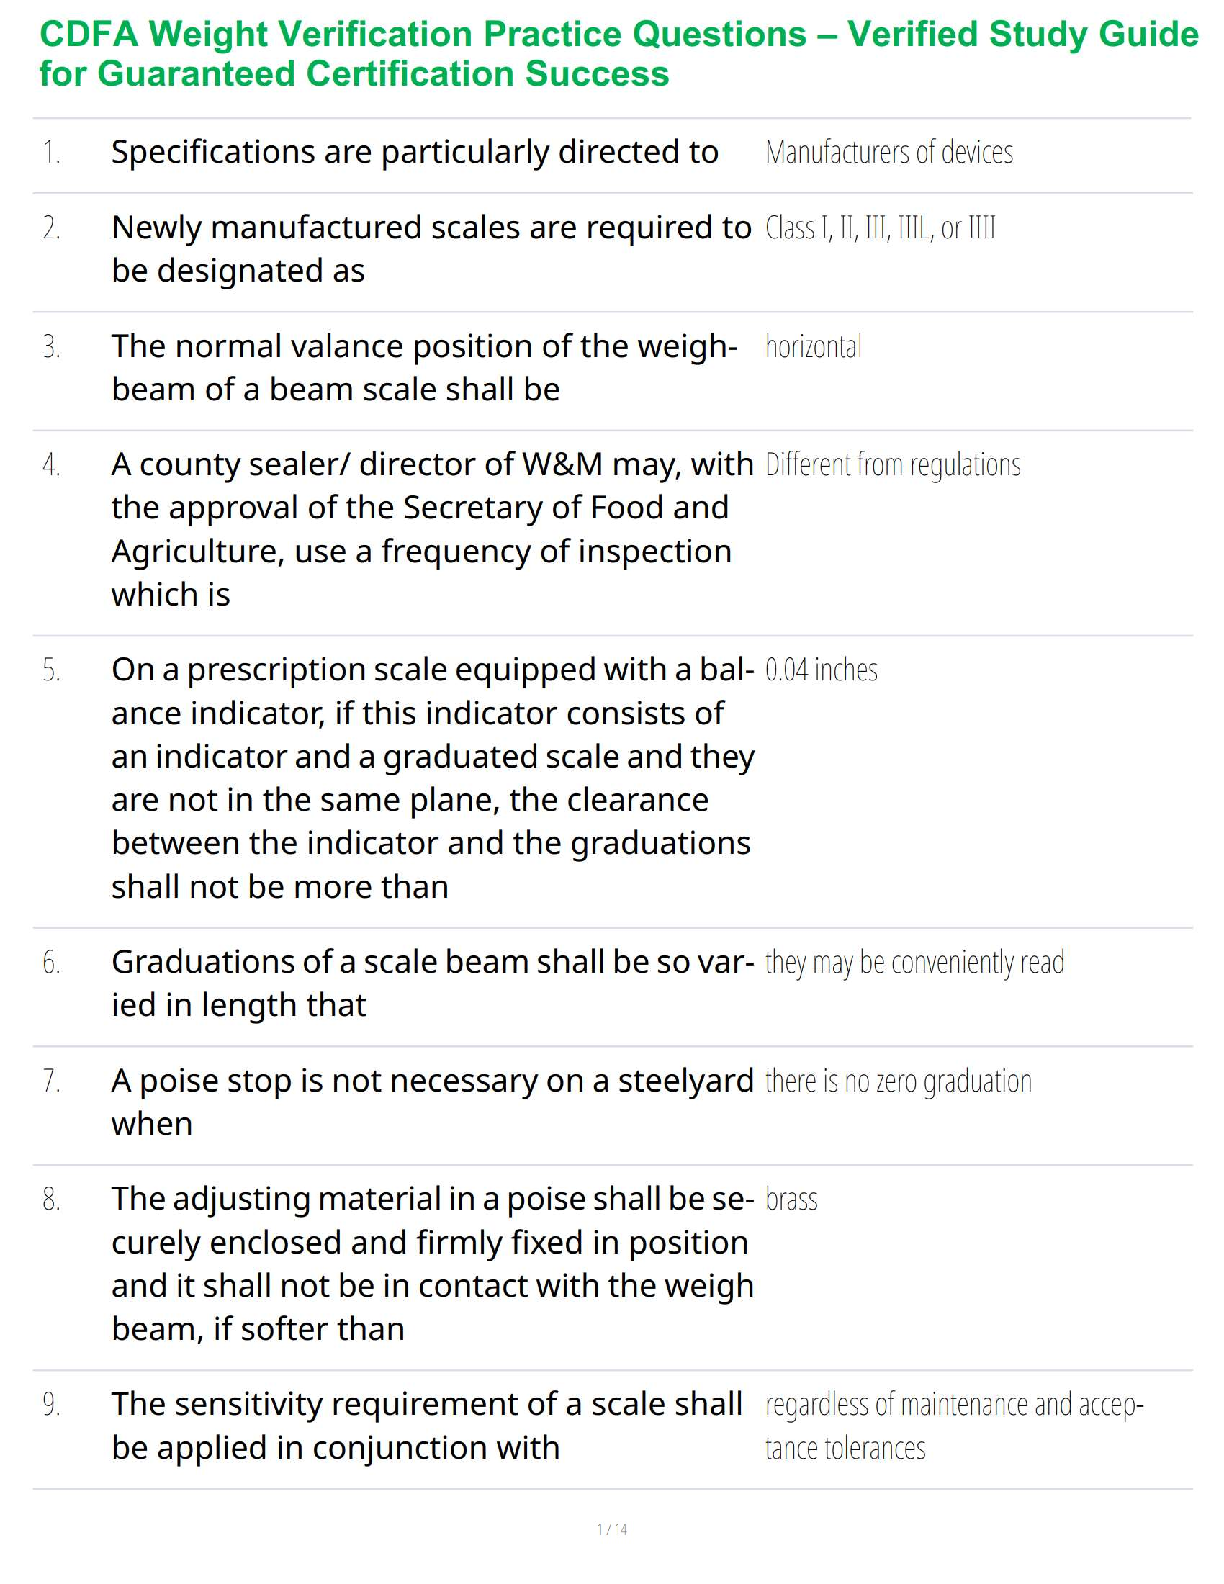The width and height of the screenshot is (1224, 1584).
Task: Click the answer 'horizontal'
Action: (x=812, y=347)
